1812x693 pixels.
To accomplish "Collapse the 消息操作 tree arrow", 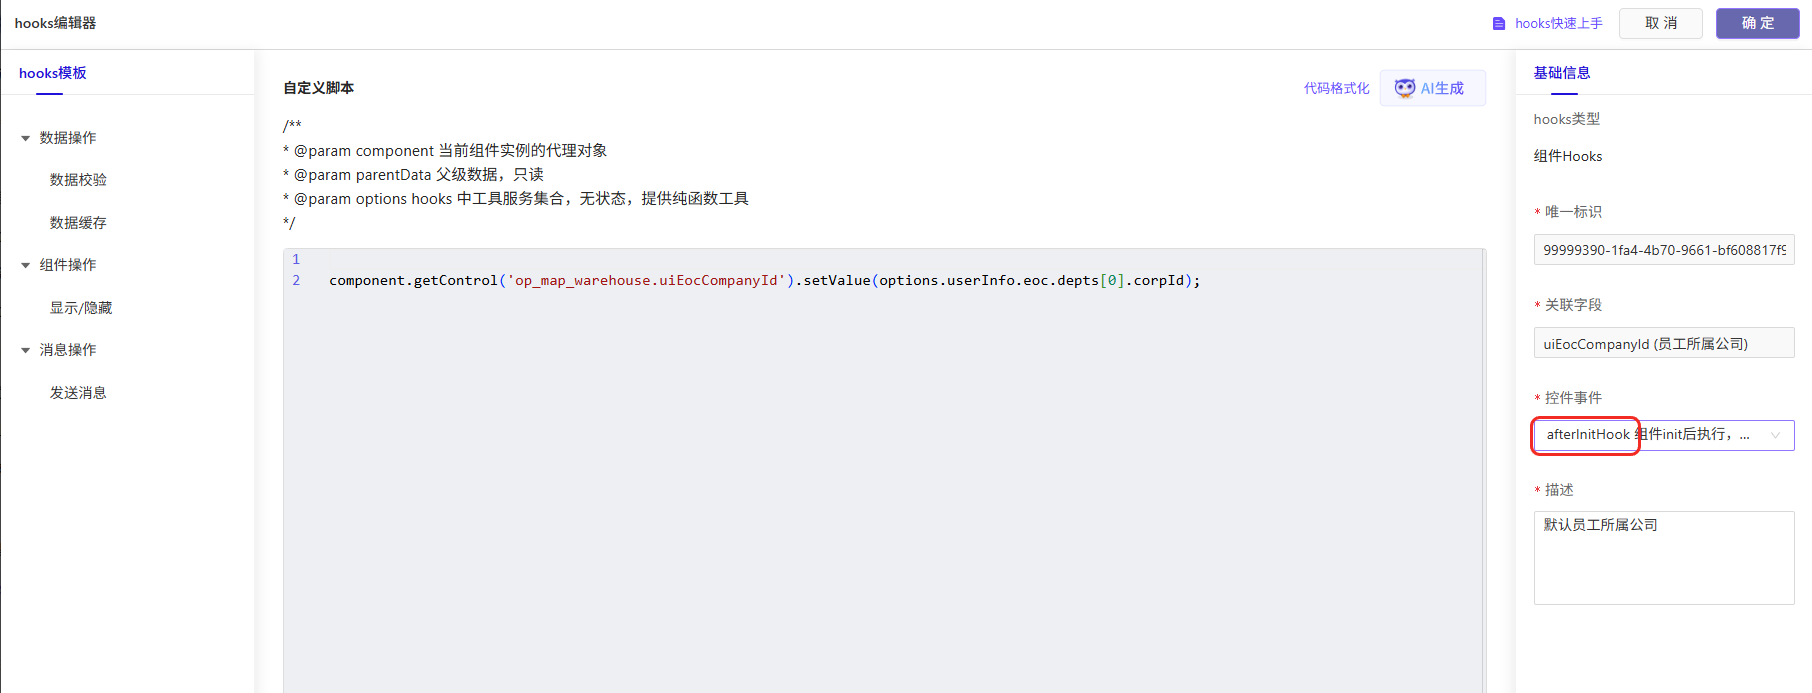I will point(26,350).
